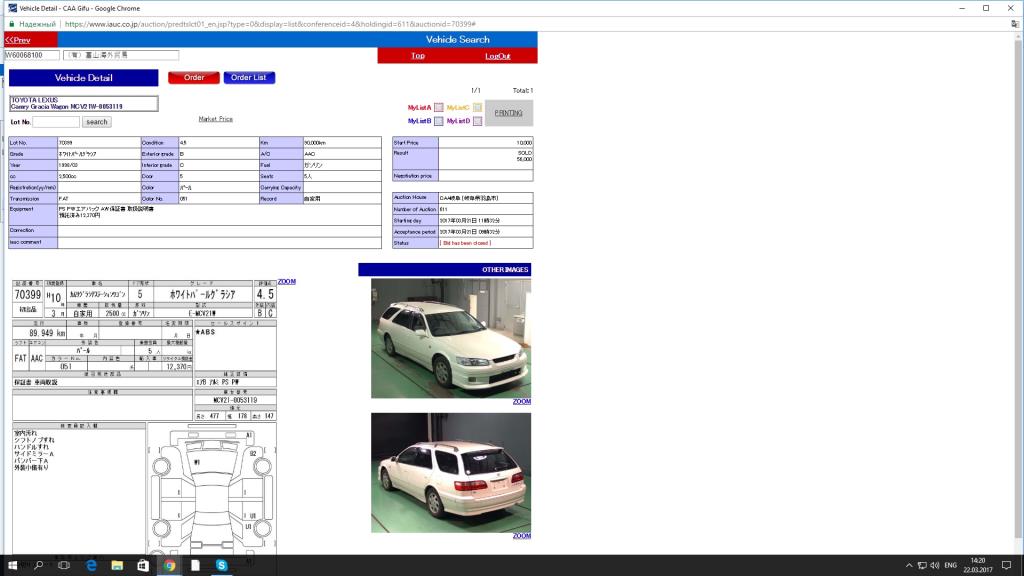Tick the MyListD checkbox
Image resolution: width=1024 pixels, height=576 pixels.
click(x=477, y=121)
